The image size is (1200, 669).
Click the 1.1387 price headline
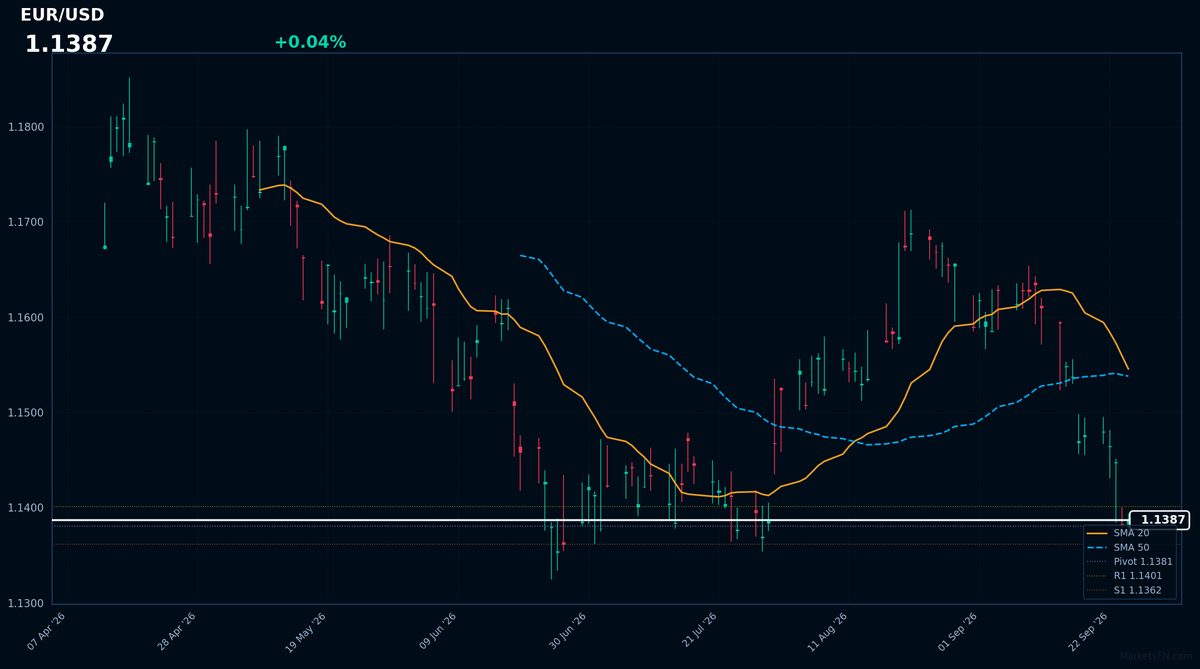[69, 44]
